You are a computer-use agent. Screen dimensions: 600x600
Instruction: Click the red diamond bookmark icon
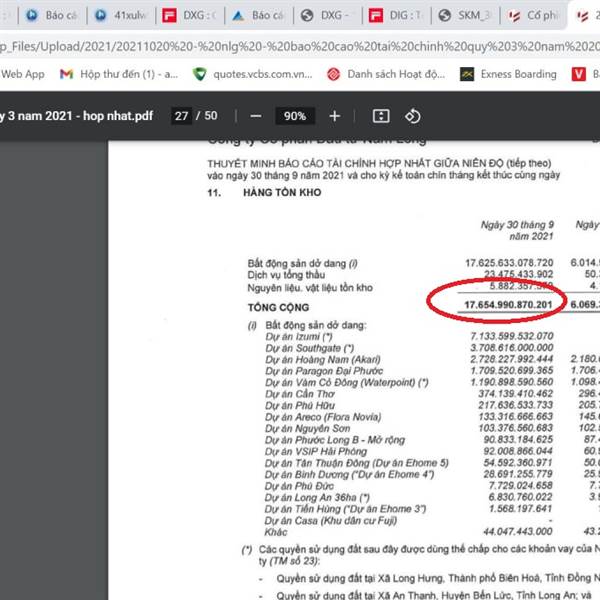point(333,74)
